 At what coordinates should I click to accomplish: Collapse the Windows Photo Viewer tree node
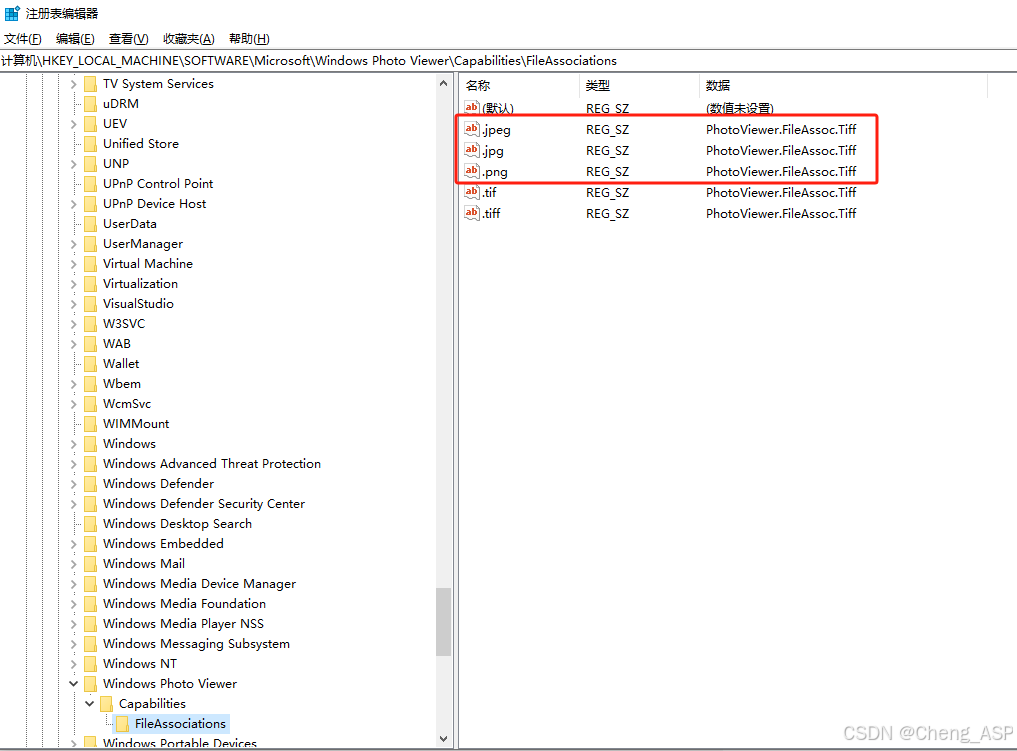coord(73,684)
